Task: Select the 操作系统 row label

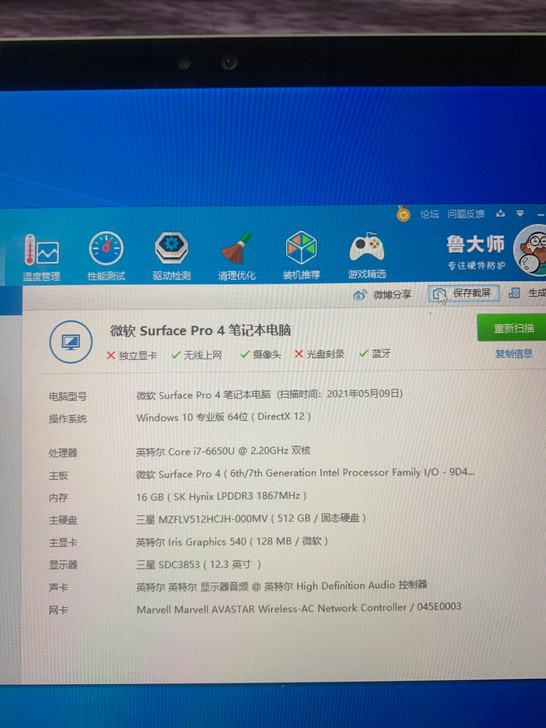Action: tap(68, 418)
